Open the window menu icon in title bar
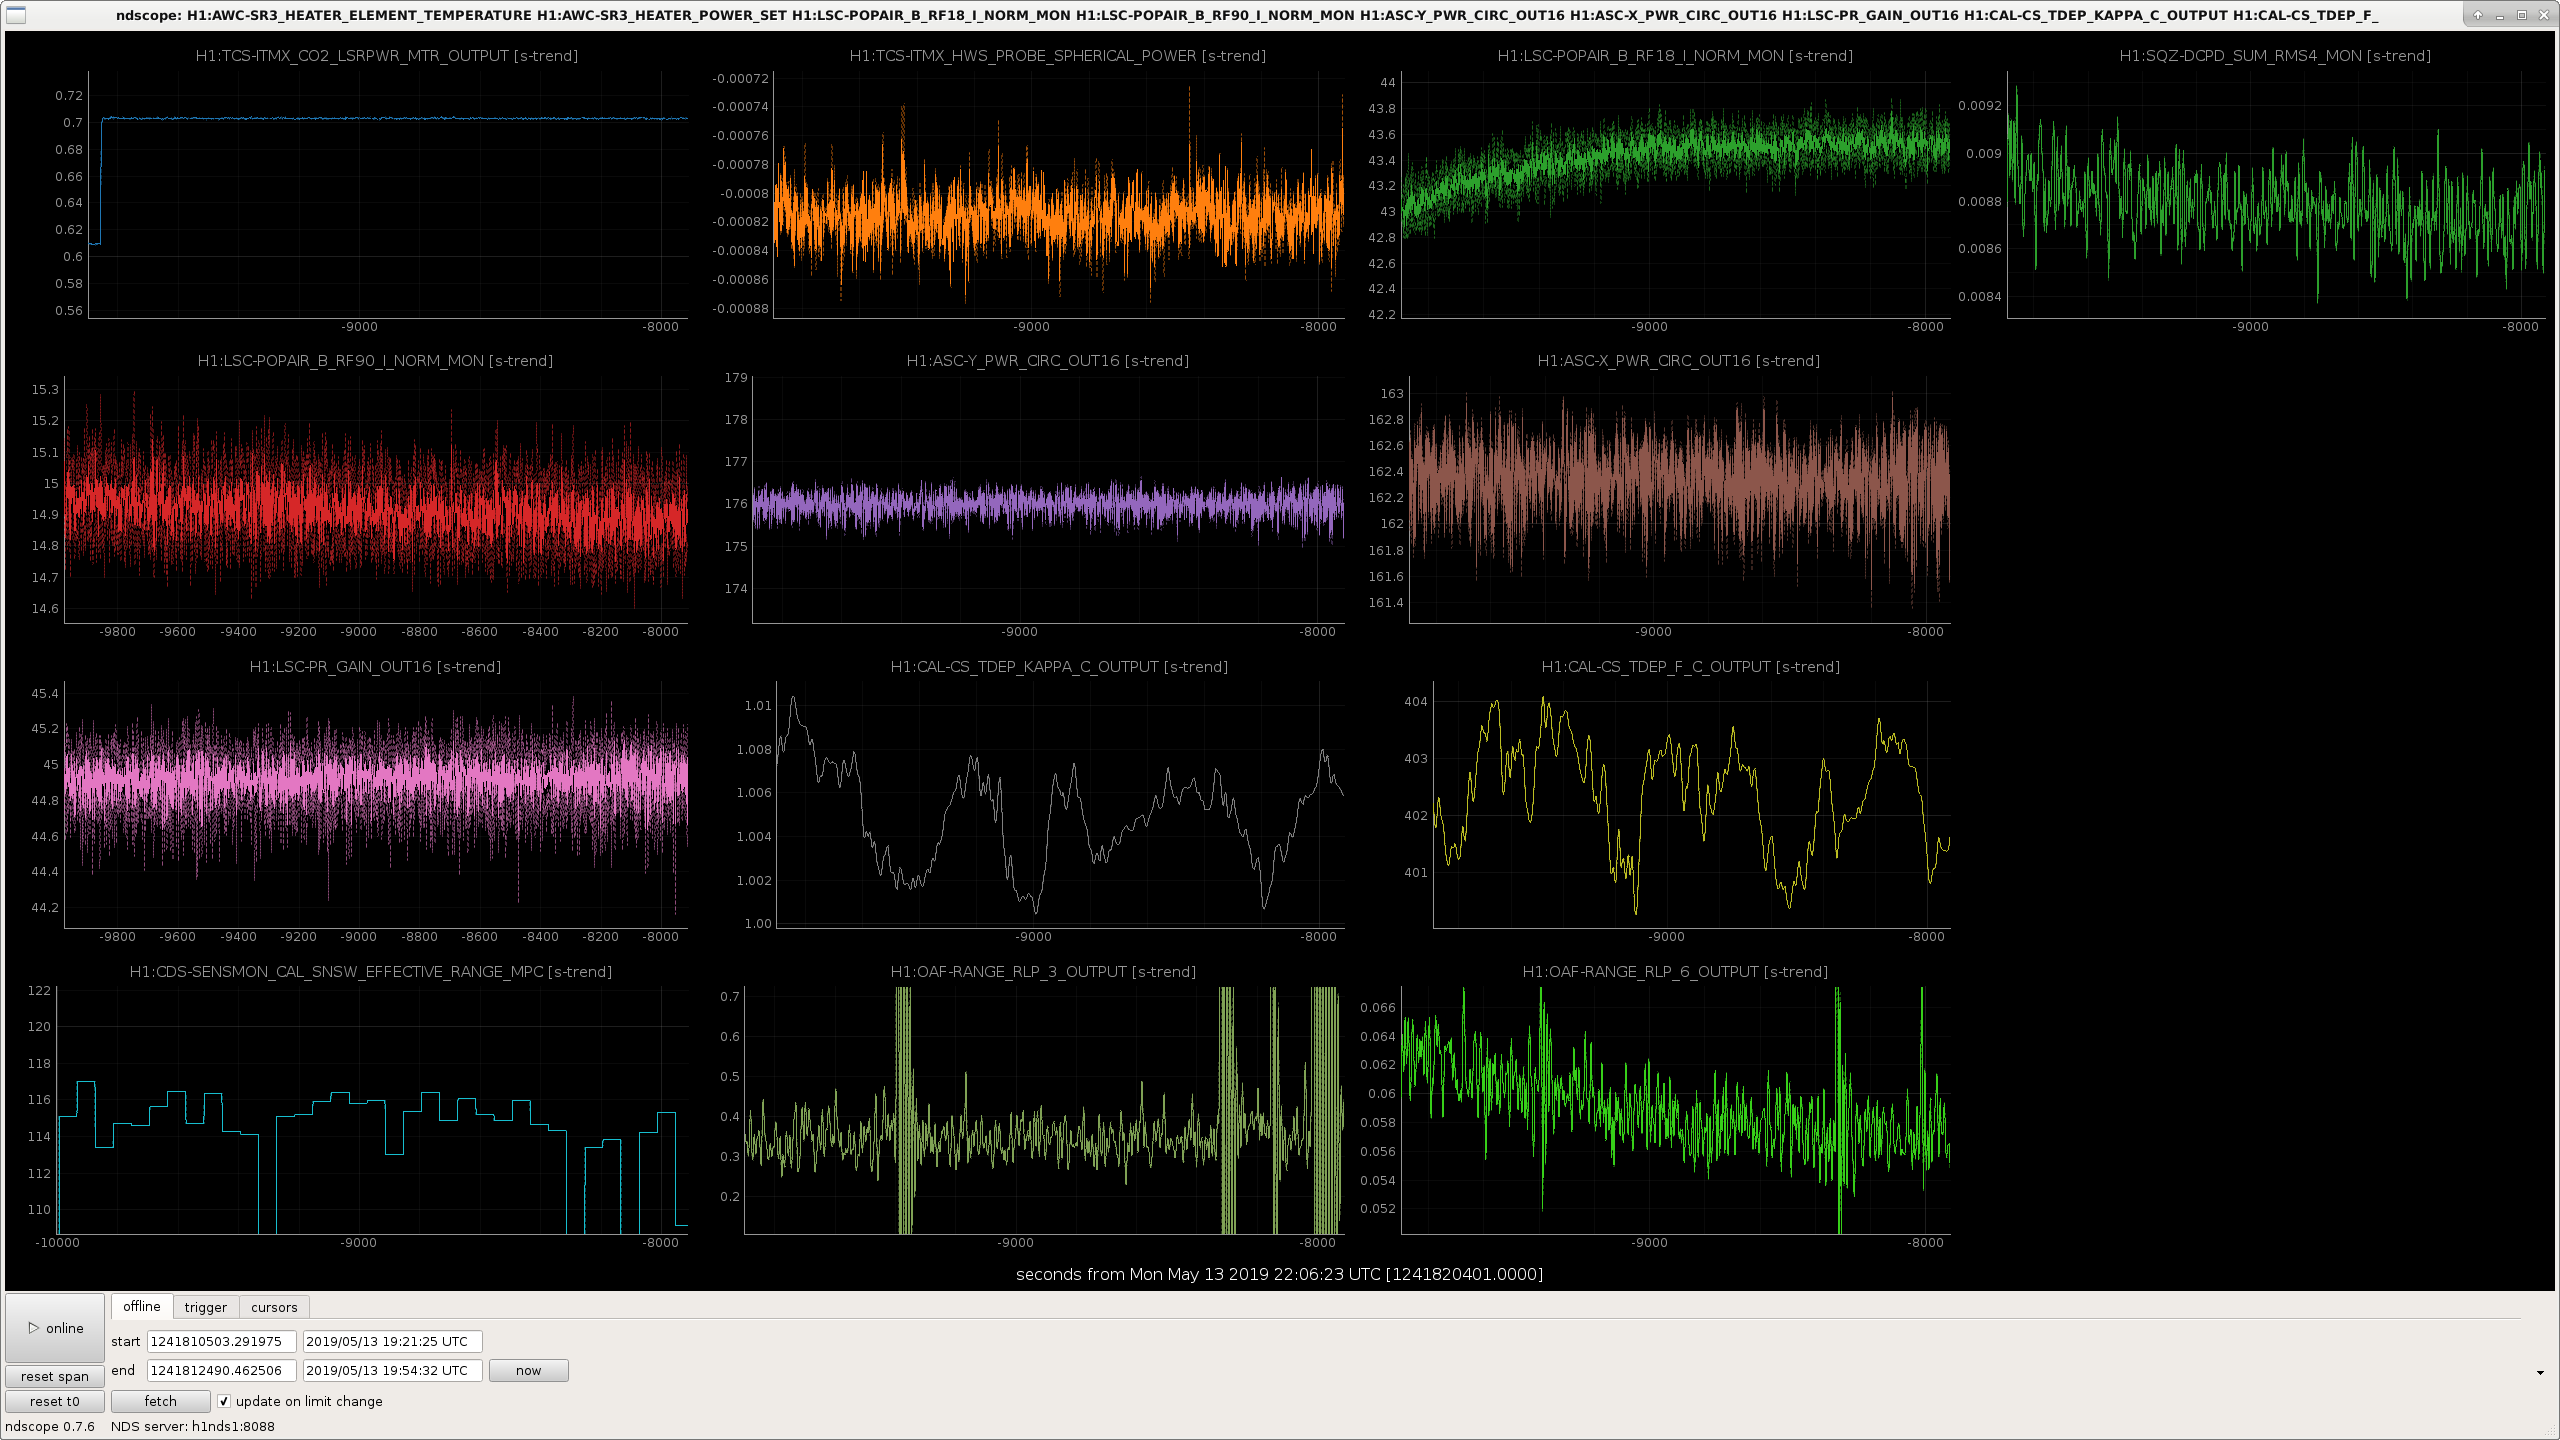2560x1440 pixels. click(15, 15)
